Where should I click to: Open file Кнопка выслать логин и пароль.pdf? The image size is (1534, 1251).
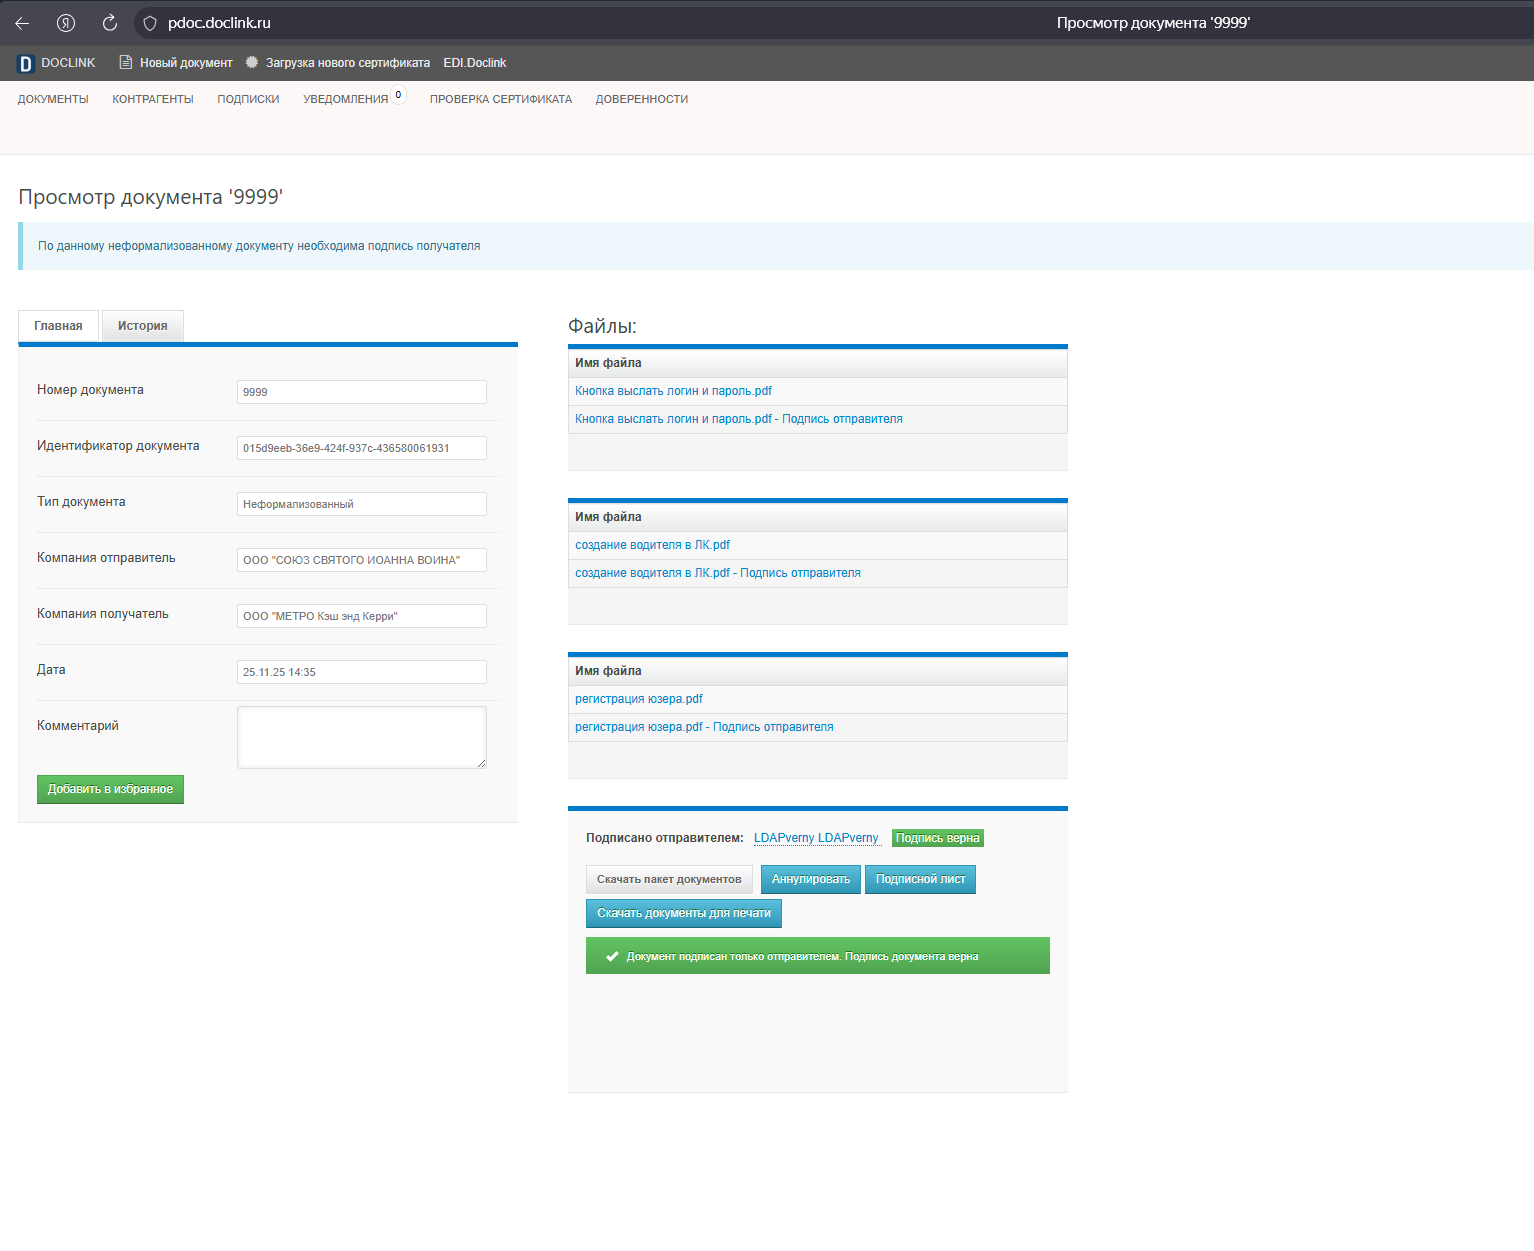pos(673,391)
